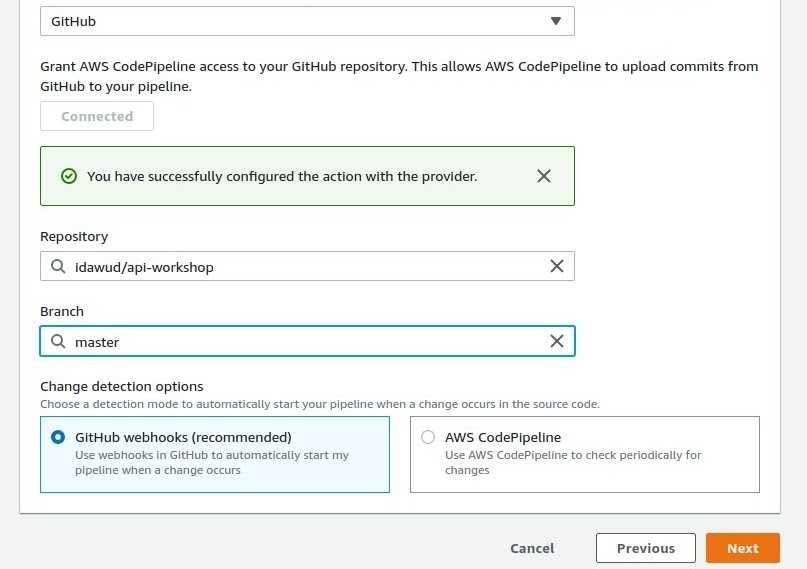807x569 pixels.
Task: Click the Change detection options heading
Action: tap(121, 386)
